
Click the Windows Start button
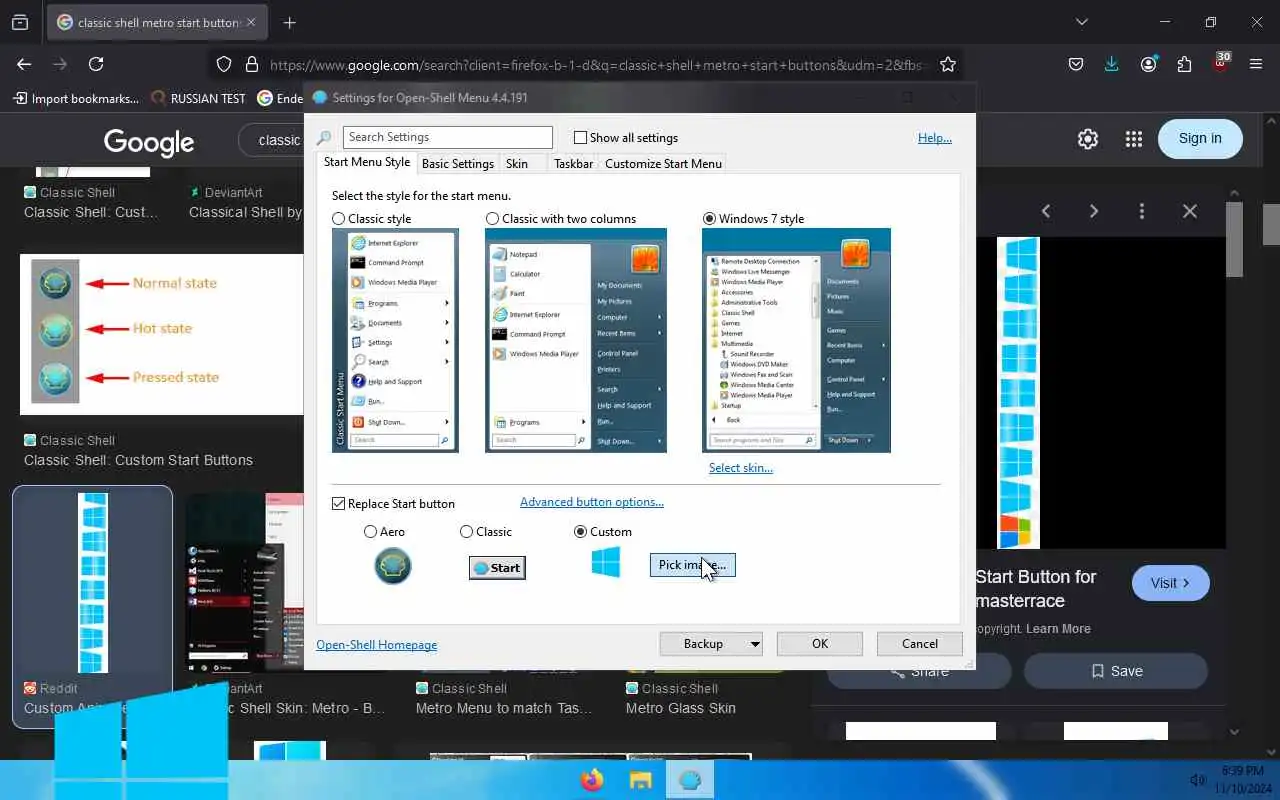tap(140, 742)
